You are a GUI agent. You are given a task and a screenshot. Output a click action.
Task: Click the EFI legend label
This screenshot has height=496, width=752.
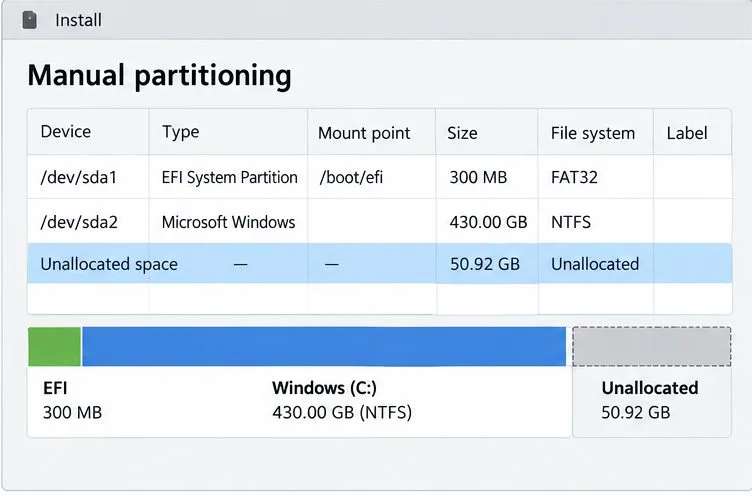tap(55, 388)
